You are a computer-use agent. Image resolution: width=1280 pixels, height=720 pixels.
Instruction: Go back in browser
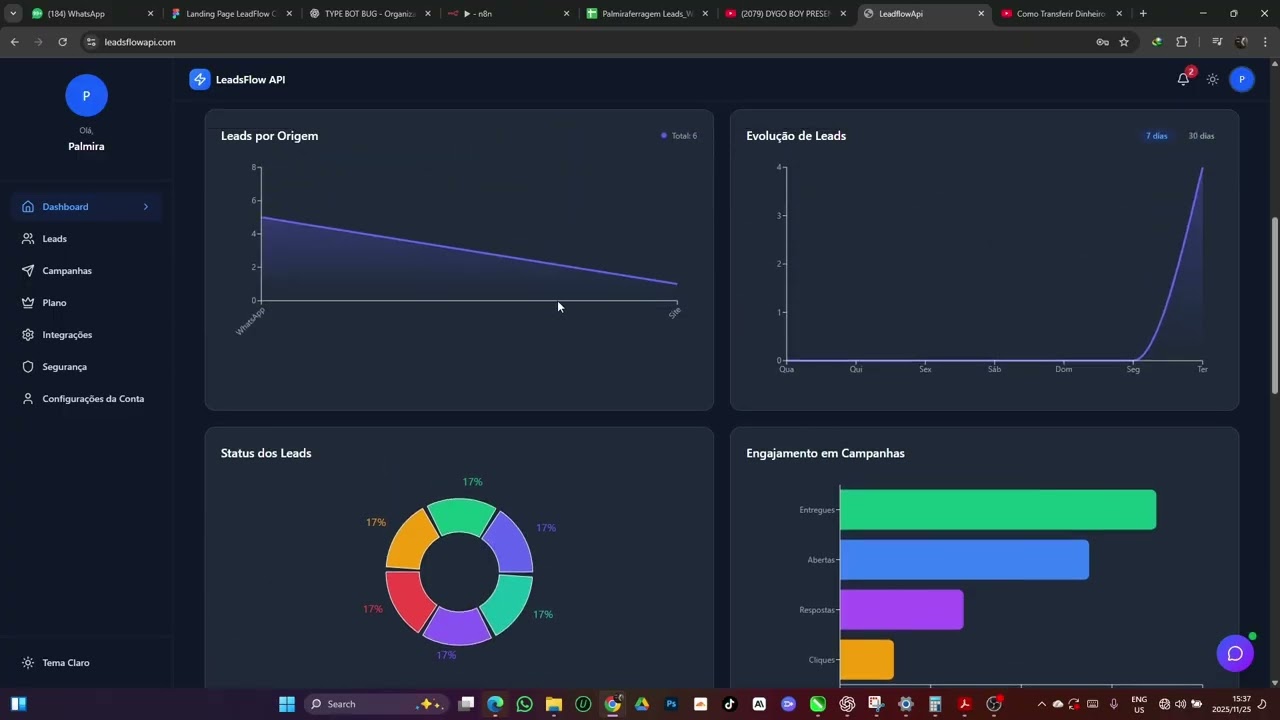coord(14,42)
